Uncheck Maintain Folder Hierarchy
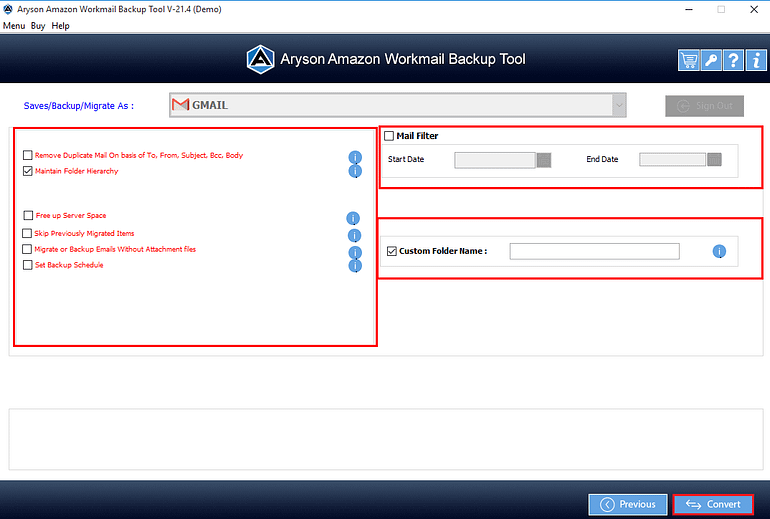Screen dimensions: 770x519 click(x=28, y=172)
